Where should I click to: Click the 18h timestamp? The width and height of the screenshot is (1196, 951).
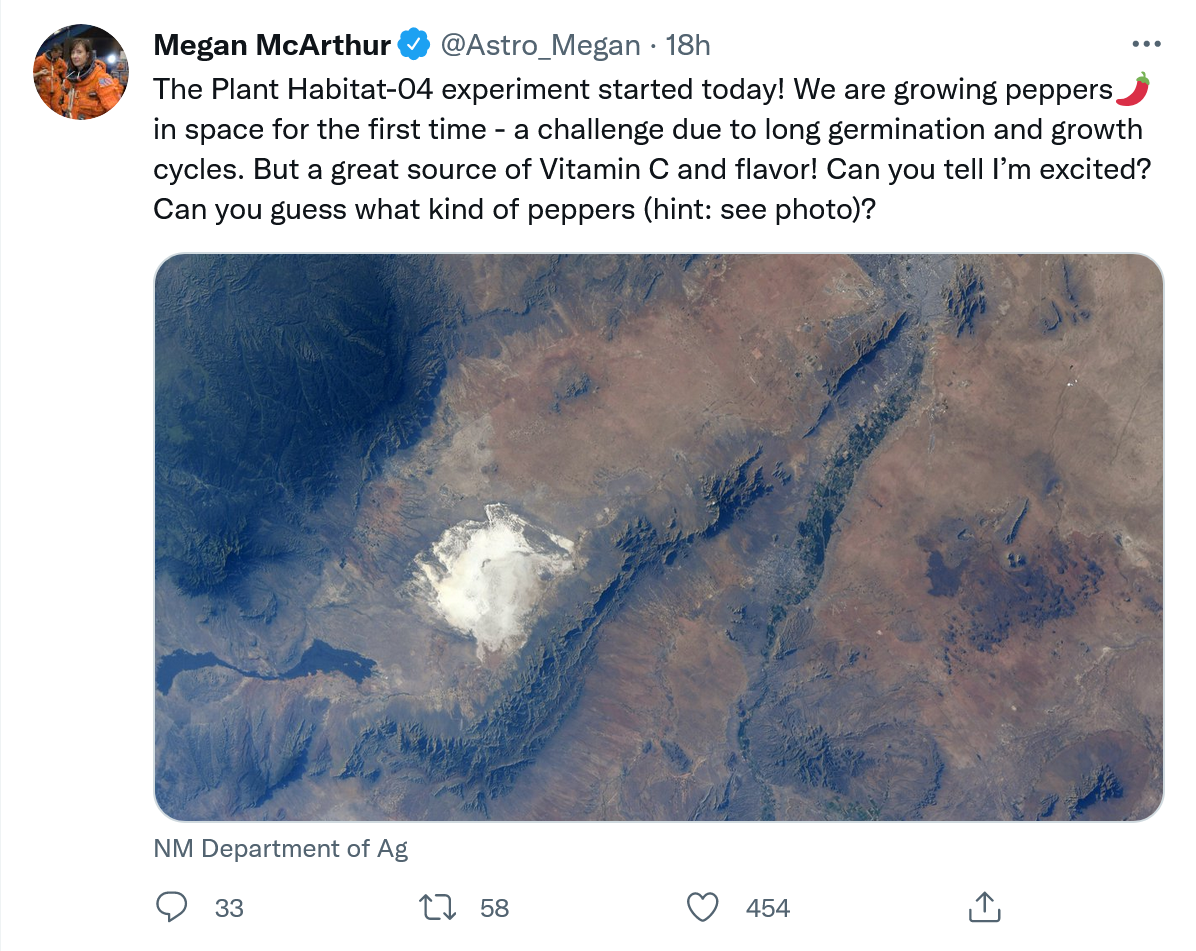coord(688,45)
